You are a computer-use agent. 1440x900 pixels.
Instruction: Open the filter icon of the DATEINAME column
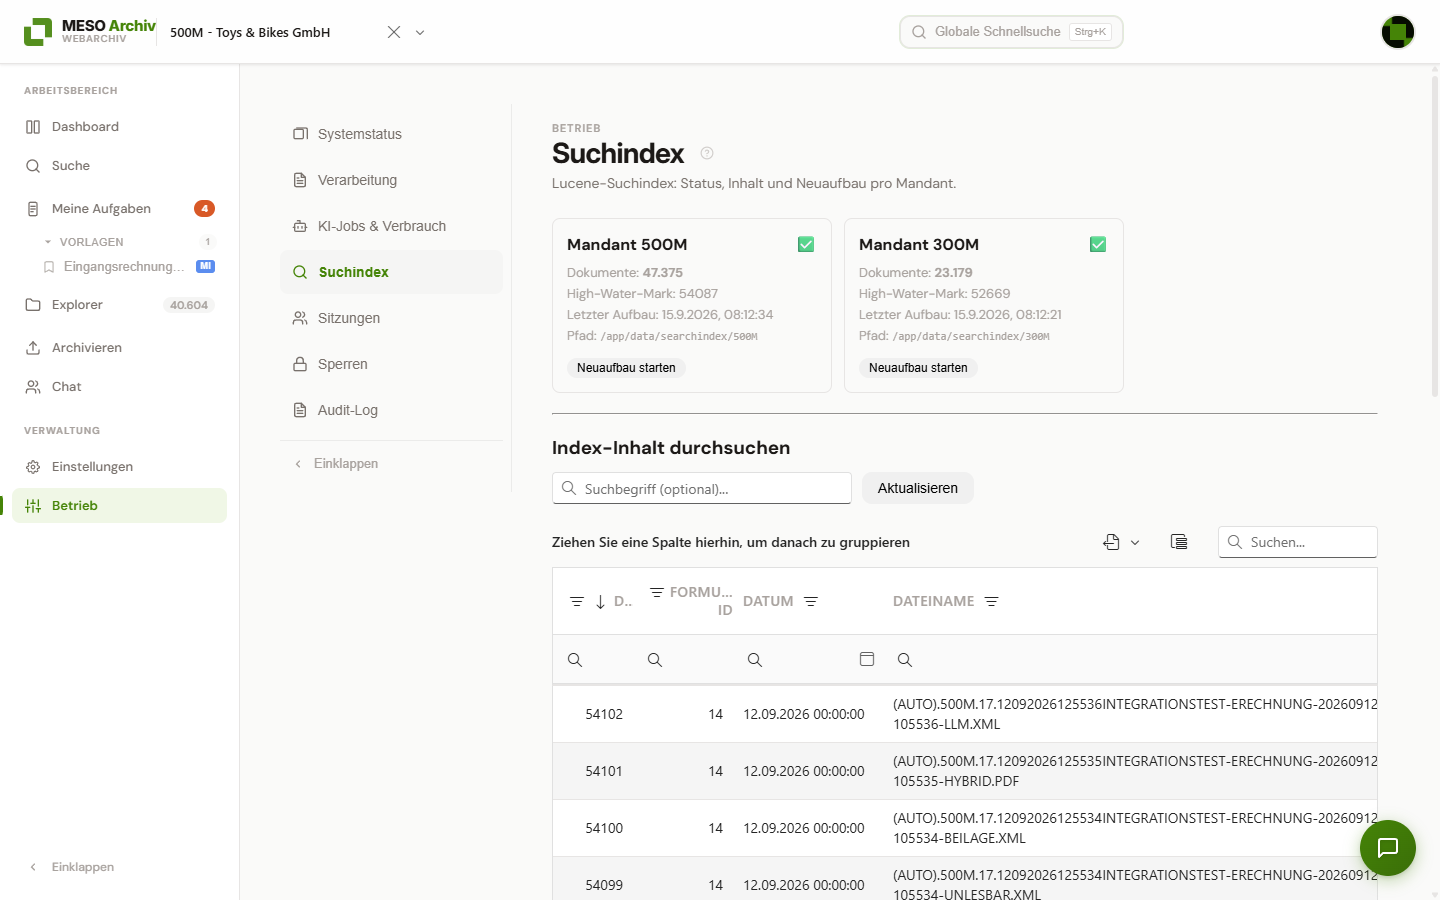992,601
